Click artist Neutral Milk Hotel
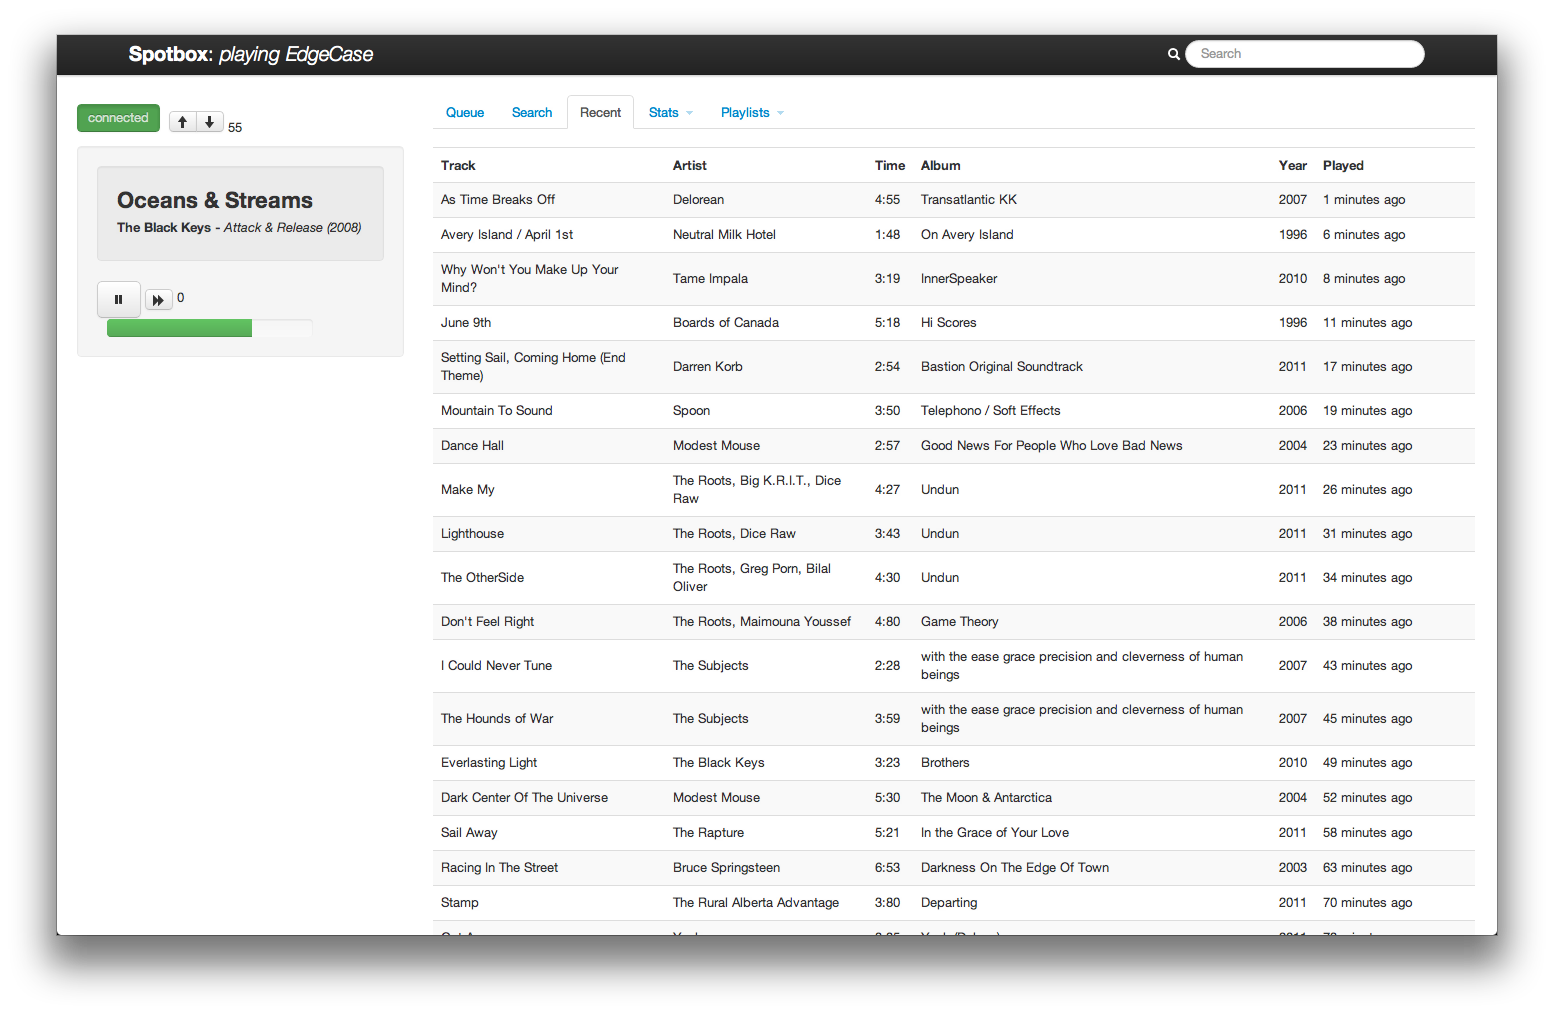Image resolution: width=1554 pixels, height=1014 pixels. pyautogui.click(x=724, y=235)
